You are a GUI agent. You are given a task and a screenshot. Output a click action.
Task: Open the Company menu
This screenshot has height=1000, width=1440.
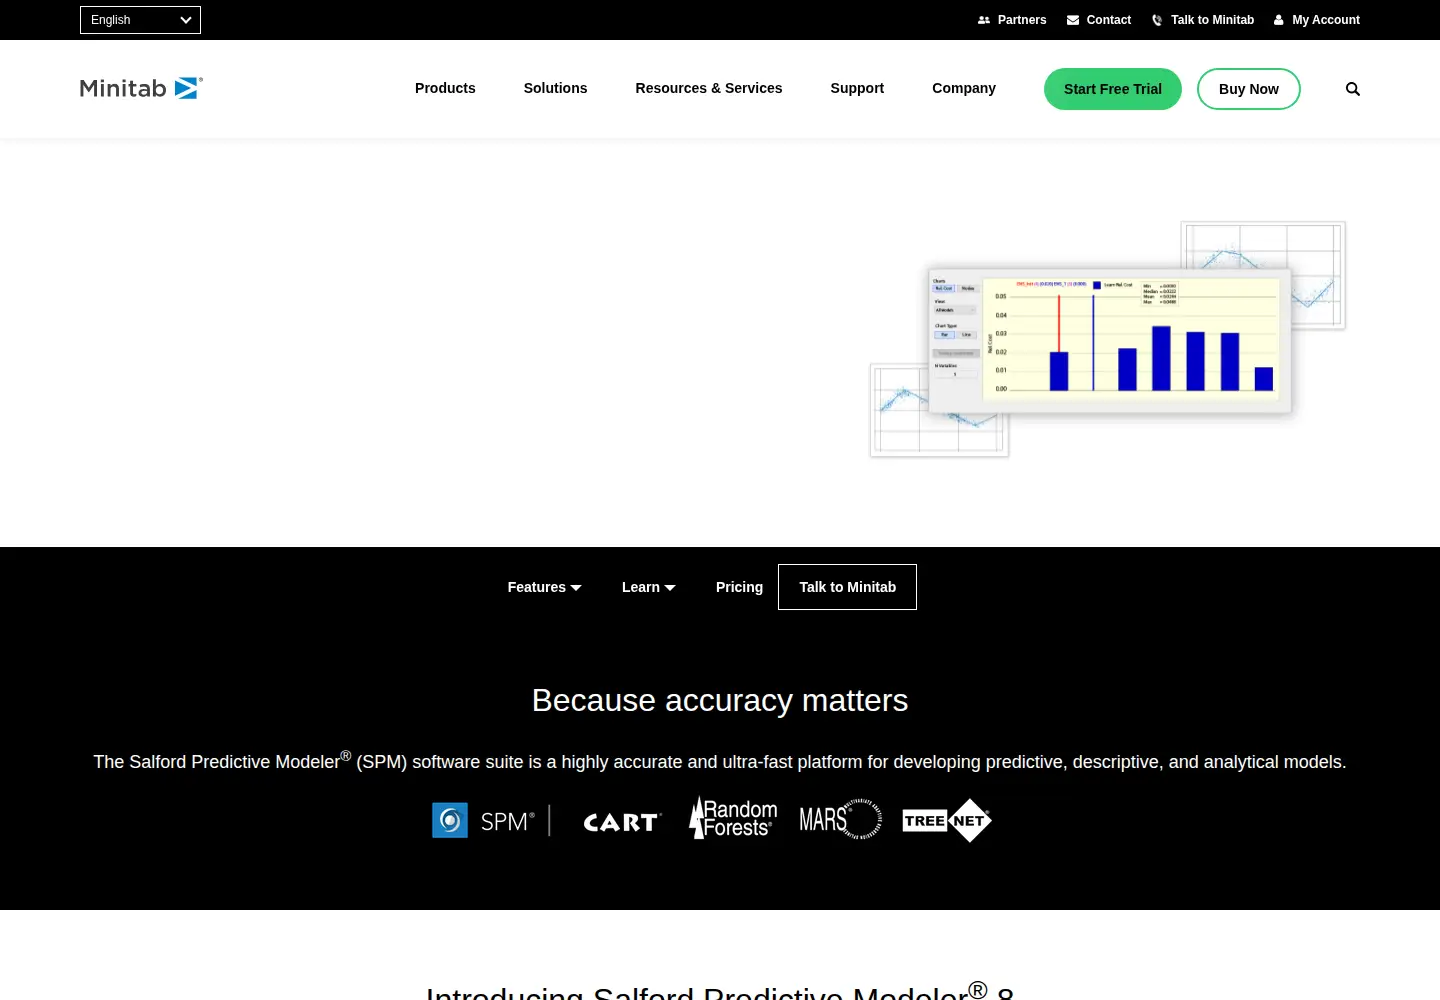[x=964, y=88]
